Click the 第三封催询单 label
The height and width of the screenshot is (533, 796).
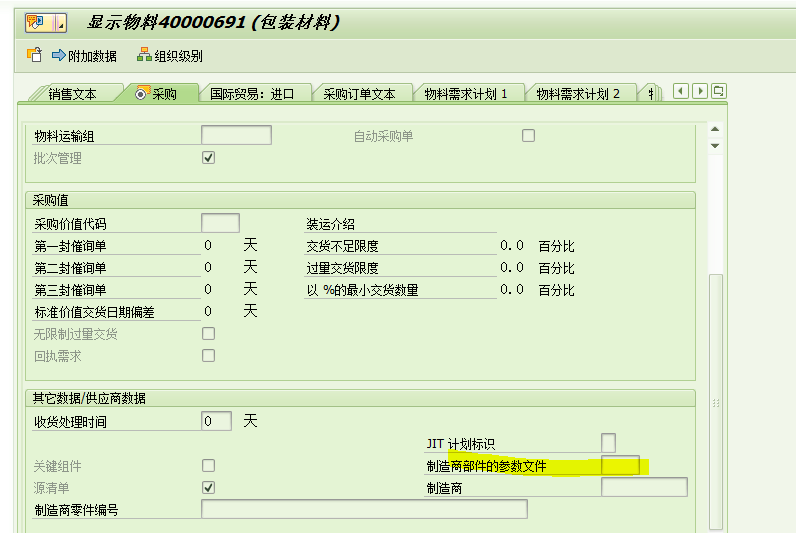pos(70,290)
